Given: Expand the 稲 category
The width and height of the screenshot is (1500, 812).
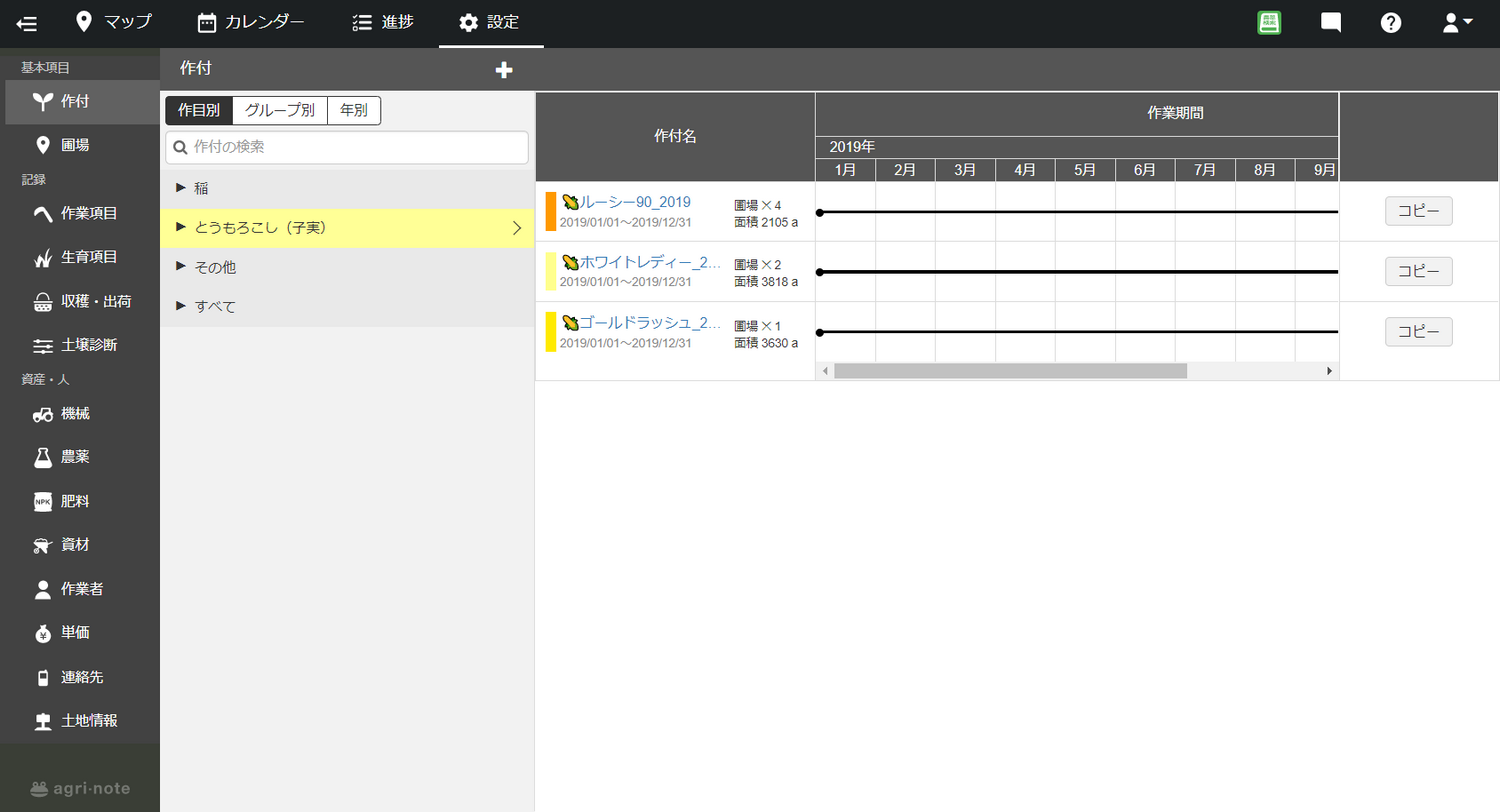Looking at the screenshot, I should pos(347,188).
